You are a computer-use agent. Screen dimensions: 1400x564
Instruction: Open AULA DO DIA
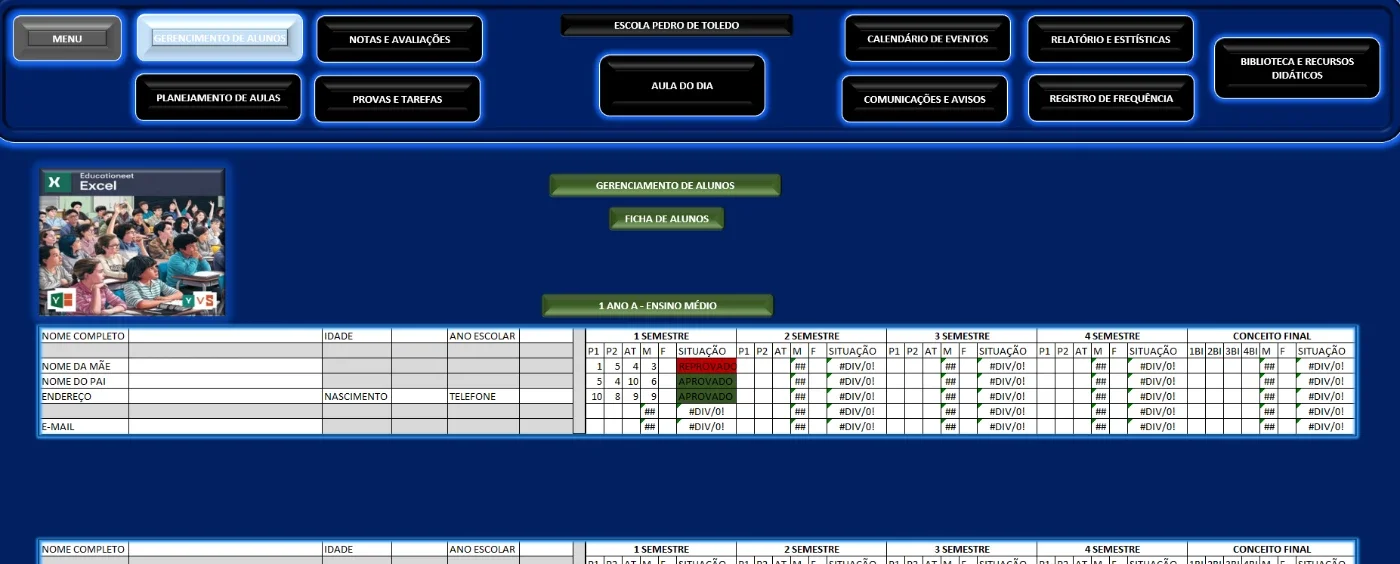tap(682, 85)
